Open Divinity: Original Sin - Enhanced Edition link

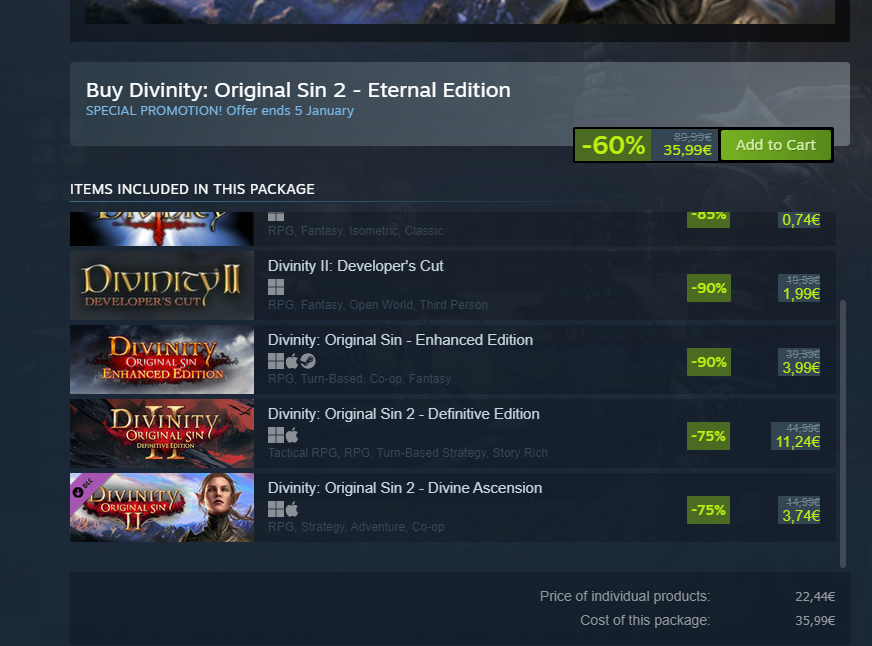pyautogui.click(x=400, y=340)
